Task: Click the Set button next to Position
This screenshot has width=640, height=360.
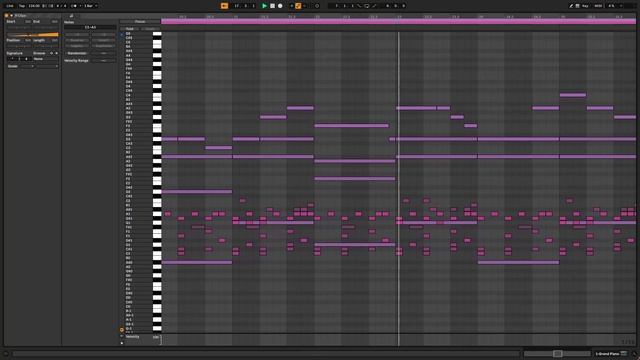Action: (28, 40)
